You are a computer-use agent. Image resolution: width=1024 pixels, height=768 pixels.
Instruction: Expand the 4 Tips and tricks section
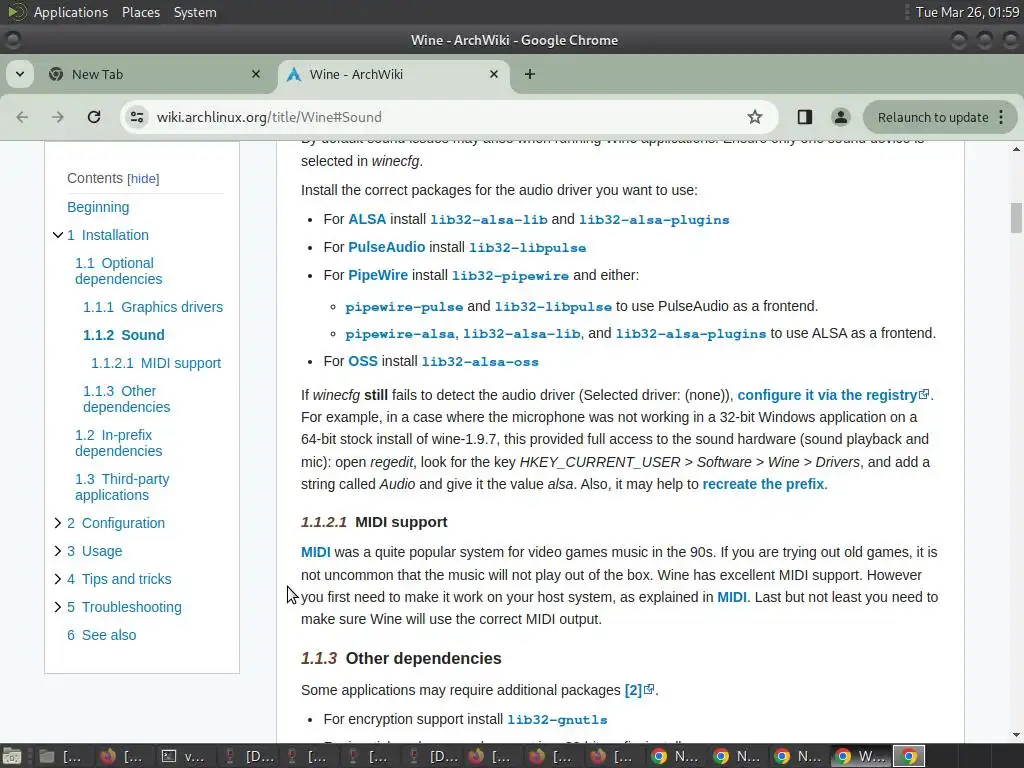point(57,579)
